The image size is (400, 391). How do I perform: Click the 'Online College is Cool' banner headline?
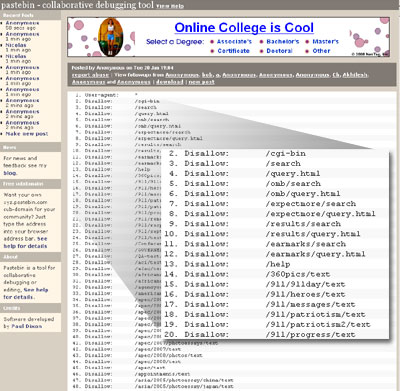point(244,28)
